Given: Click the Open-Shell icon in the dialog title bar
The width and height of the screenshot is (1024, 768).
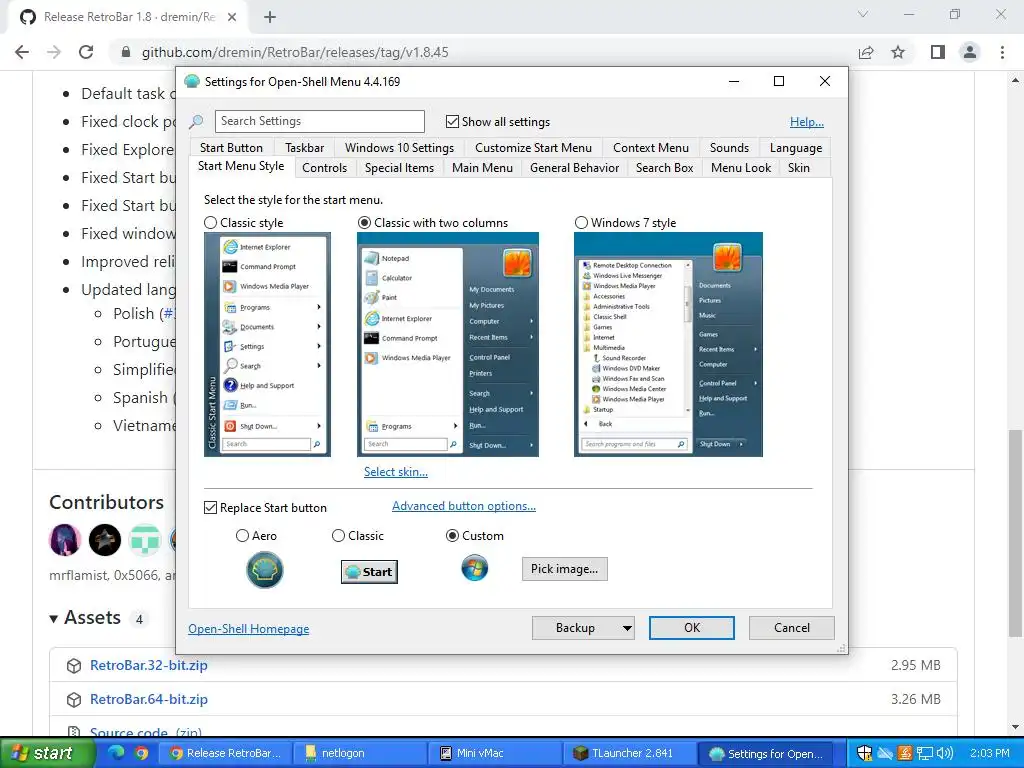Looking at the screenshot, I should click(x=191, y=82).
